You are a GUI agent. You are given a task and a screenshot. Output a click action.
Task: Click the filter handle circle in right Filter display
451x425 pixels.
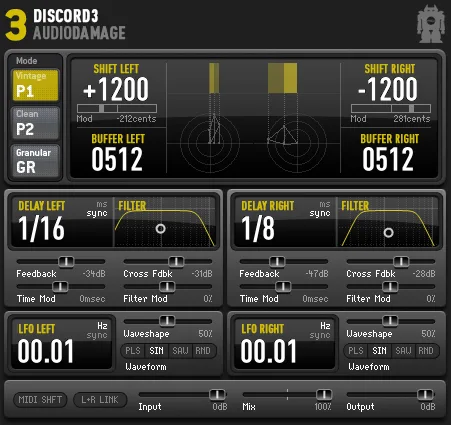[388, 232]
